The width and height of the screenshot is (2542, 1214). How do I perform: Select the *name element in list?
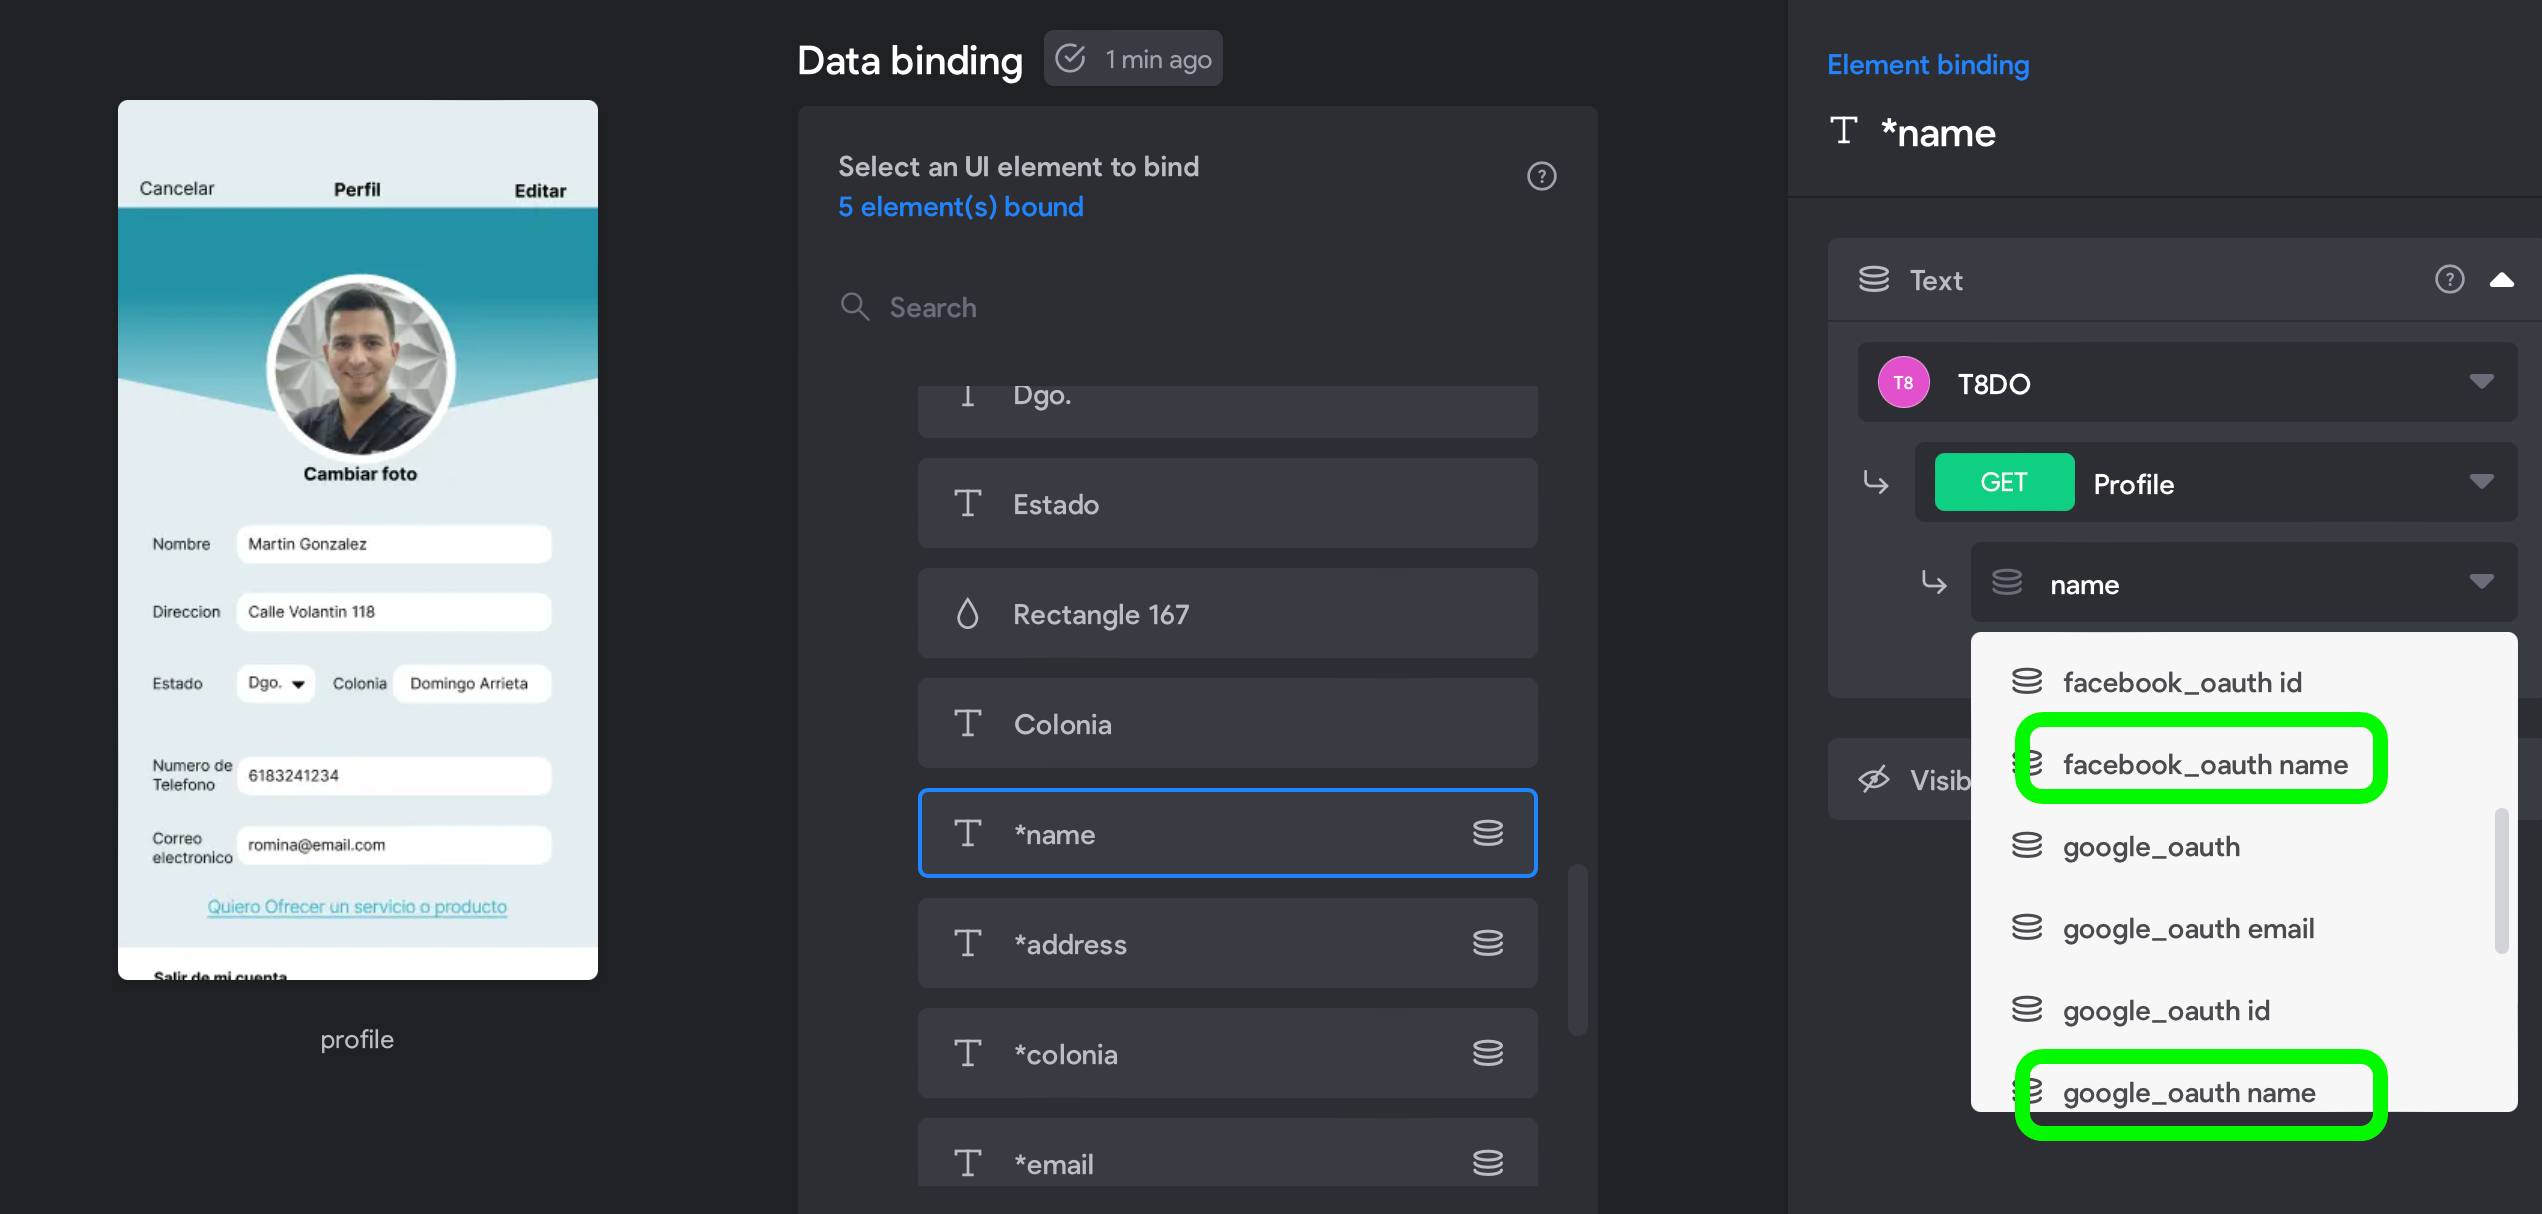point(1227,833)
